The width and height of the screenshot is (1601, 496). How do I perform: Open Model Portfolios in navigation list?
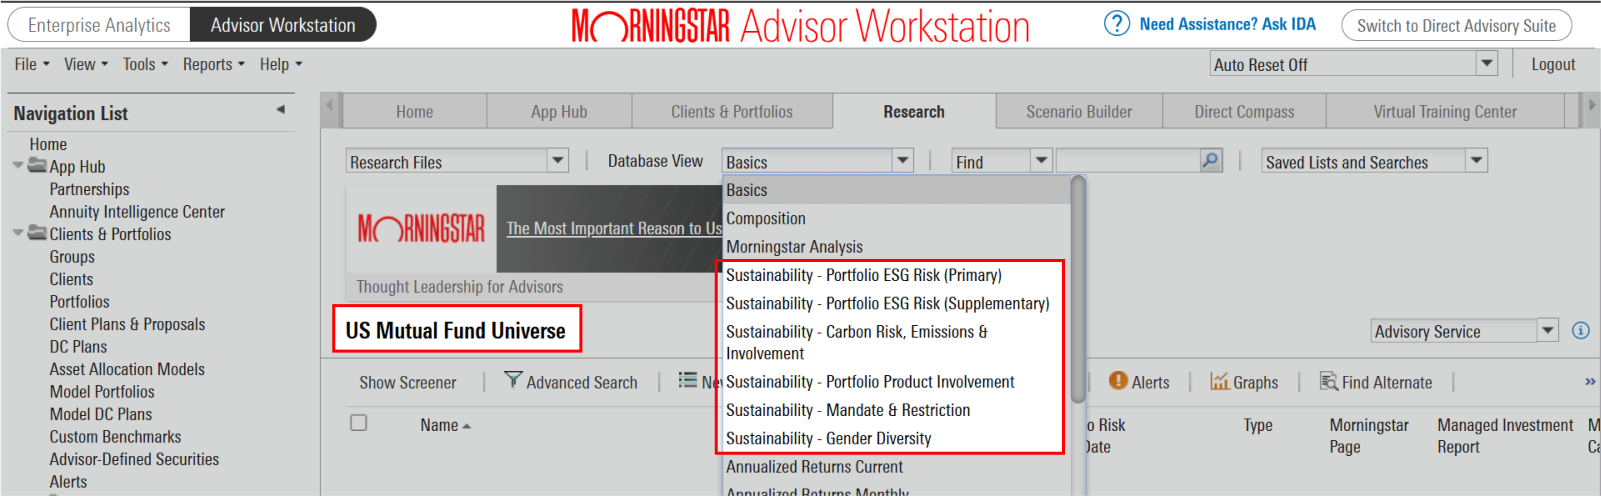tap(102, 391)
